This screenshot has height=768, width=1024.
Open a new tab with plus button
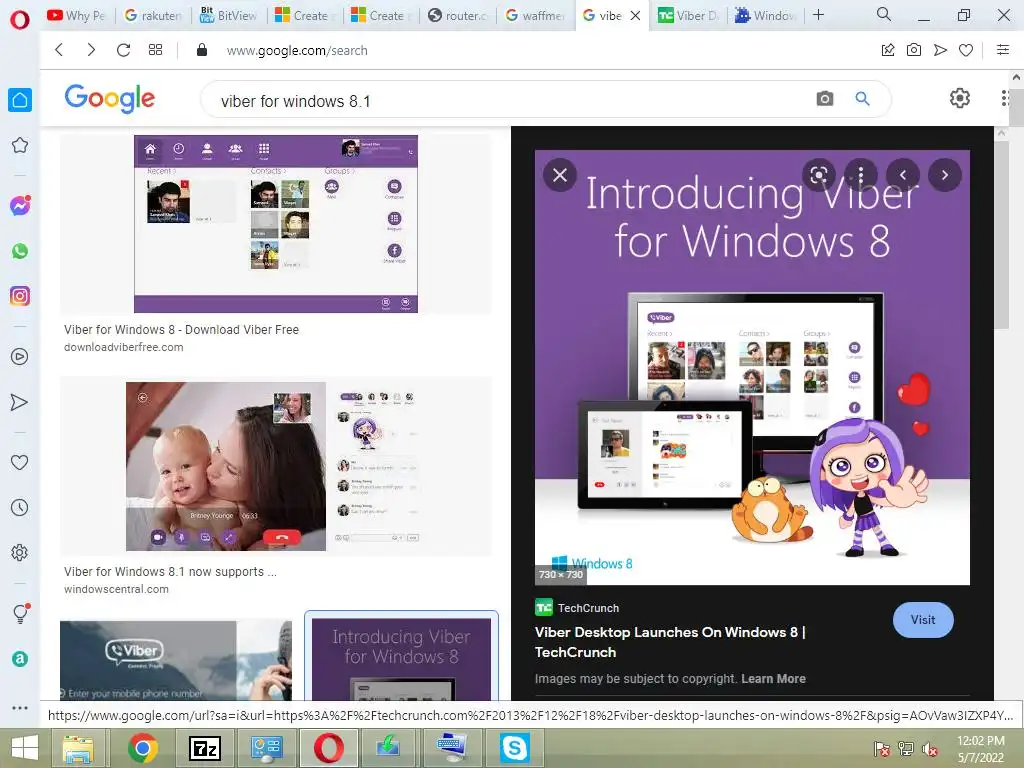pos(818,14)
